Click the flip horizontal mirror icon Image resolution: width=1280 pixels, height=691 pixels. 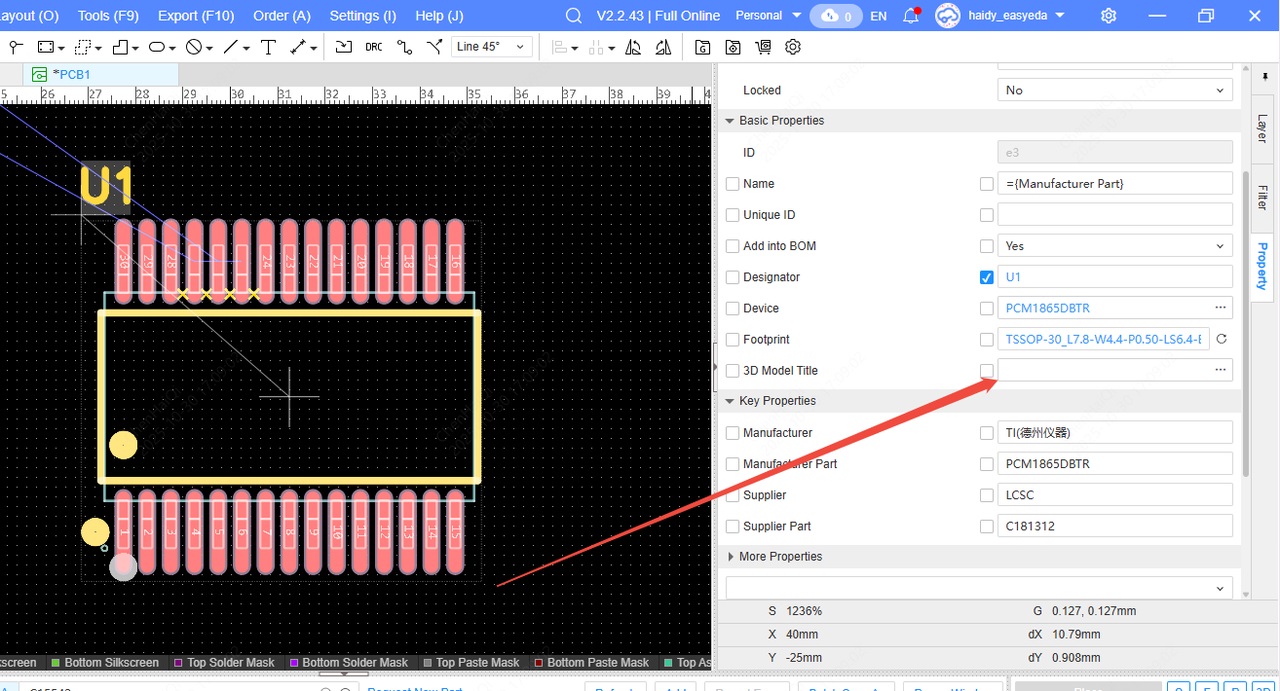point(633,47)
